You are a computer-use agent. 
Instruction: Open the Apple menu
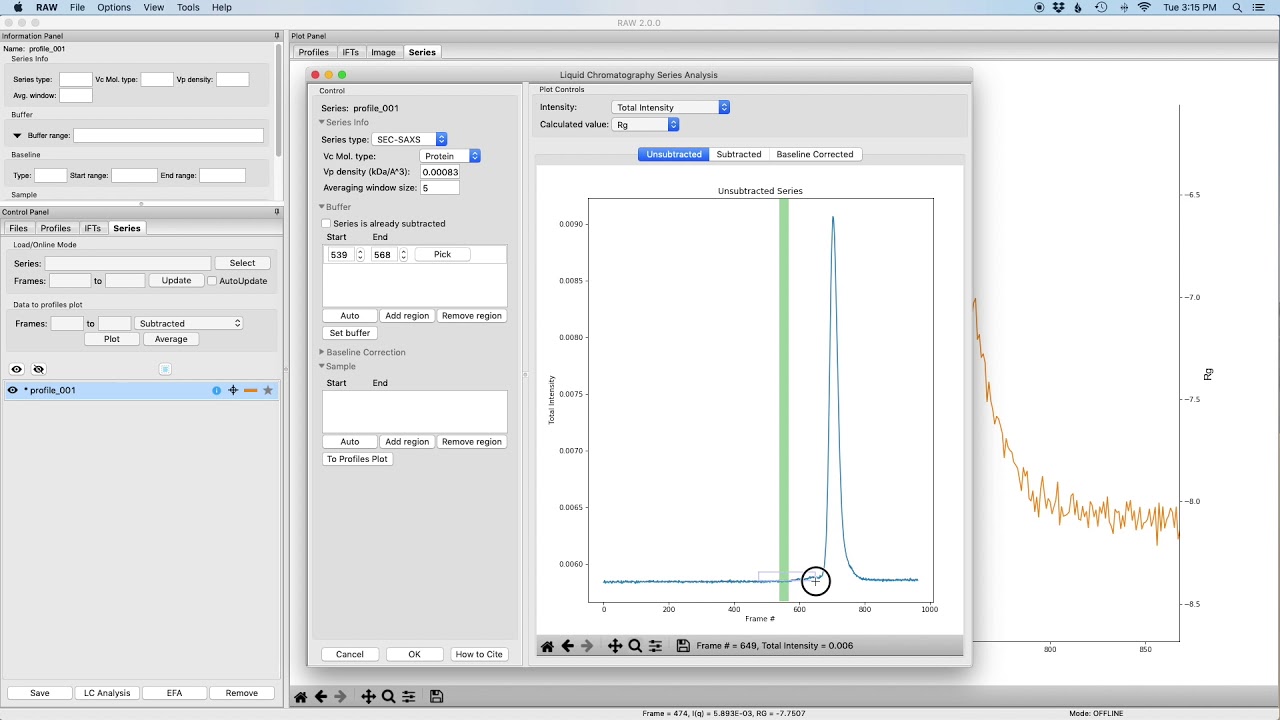18,7
